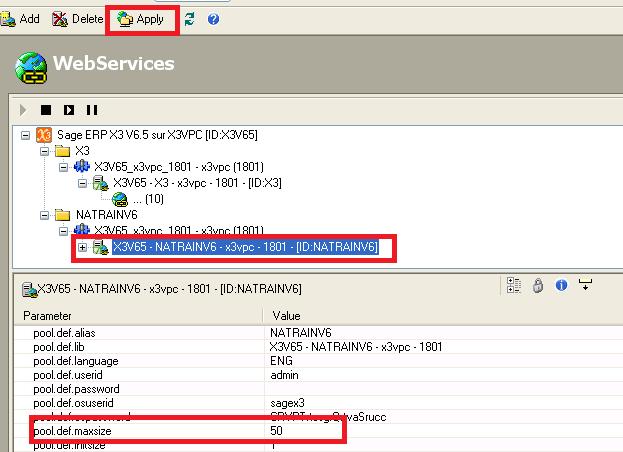Select the pool.def.password parameter

point(76,389)
